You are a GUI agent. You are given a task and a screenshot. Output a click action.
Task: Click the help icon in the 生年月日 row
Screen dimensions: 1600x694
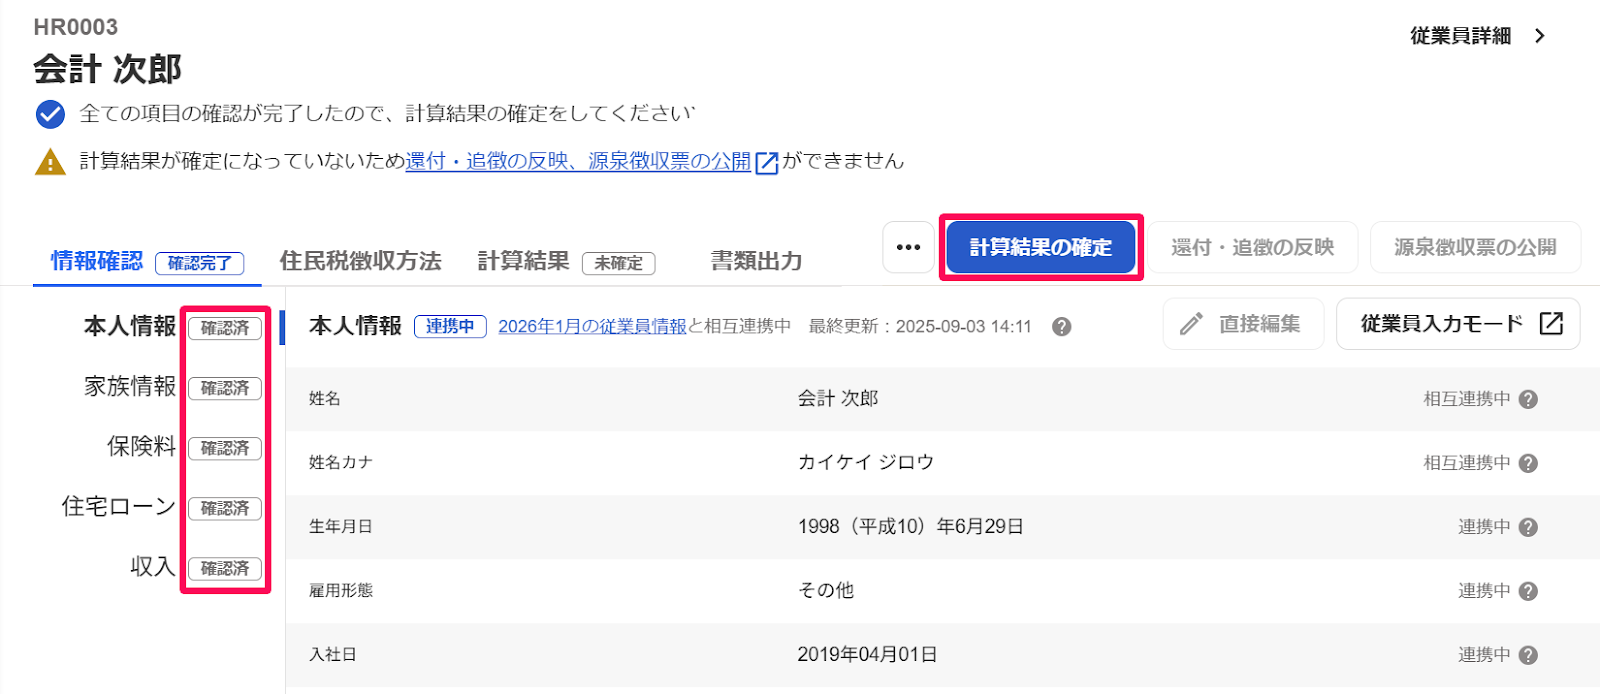pos(1528,527)
